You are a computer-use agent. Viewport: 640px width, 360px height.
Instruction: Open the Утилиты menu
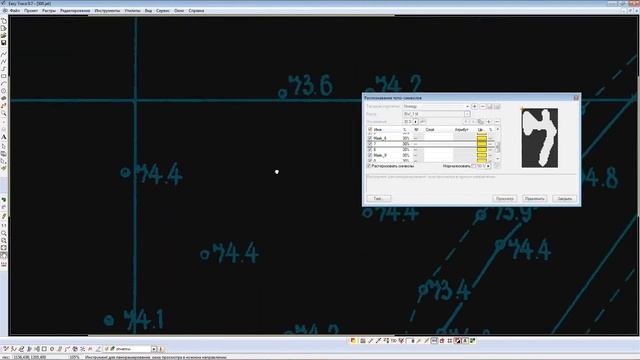pyautogui.click(x=132, y=11)
